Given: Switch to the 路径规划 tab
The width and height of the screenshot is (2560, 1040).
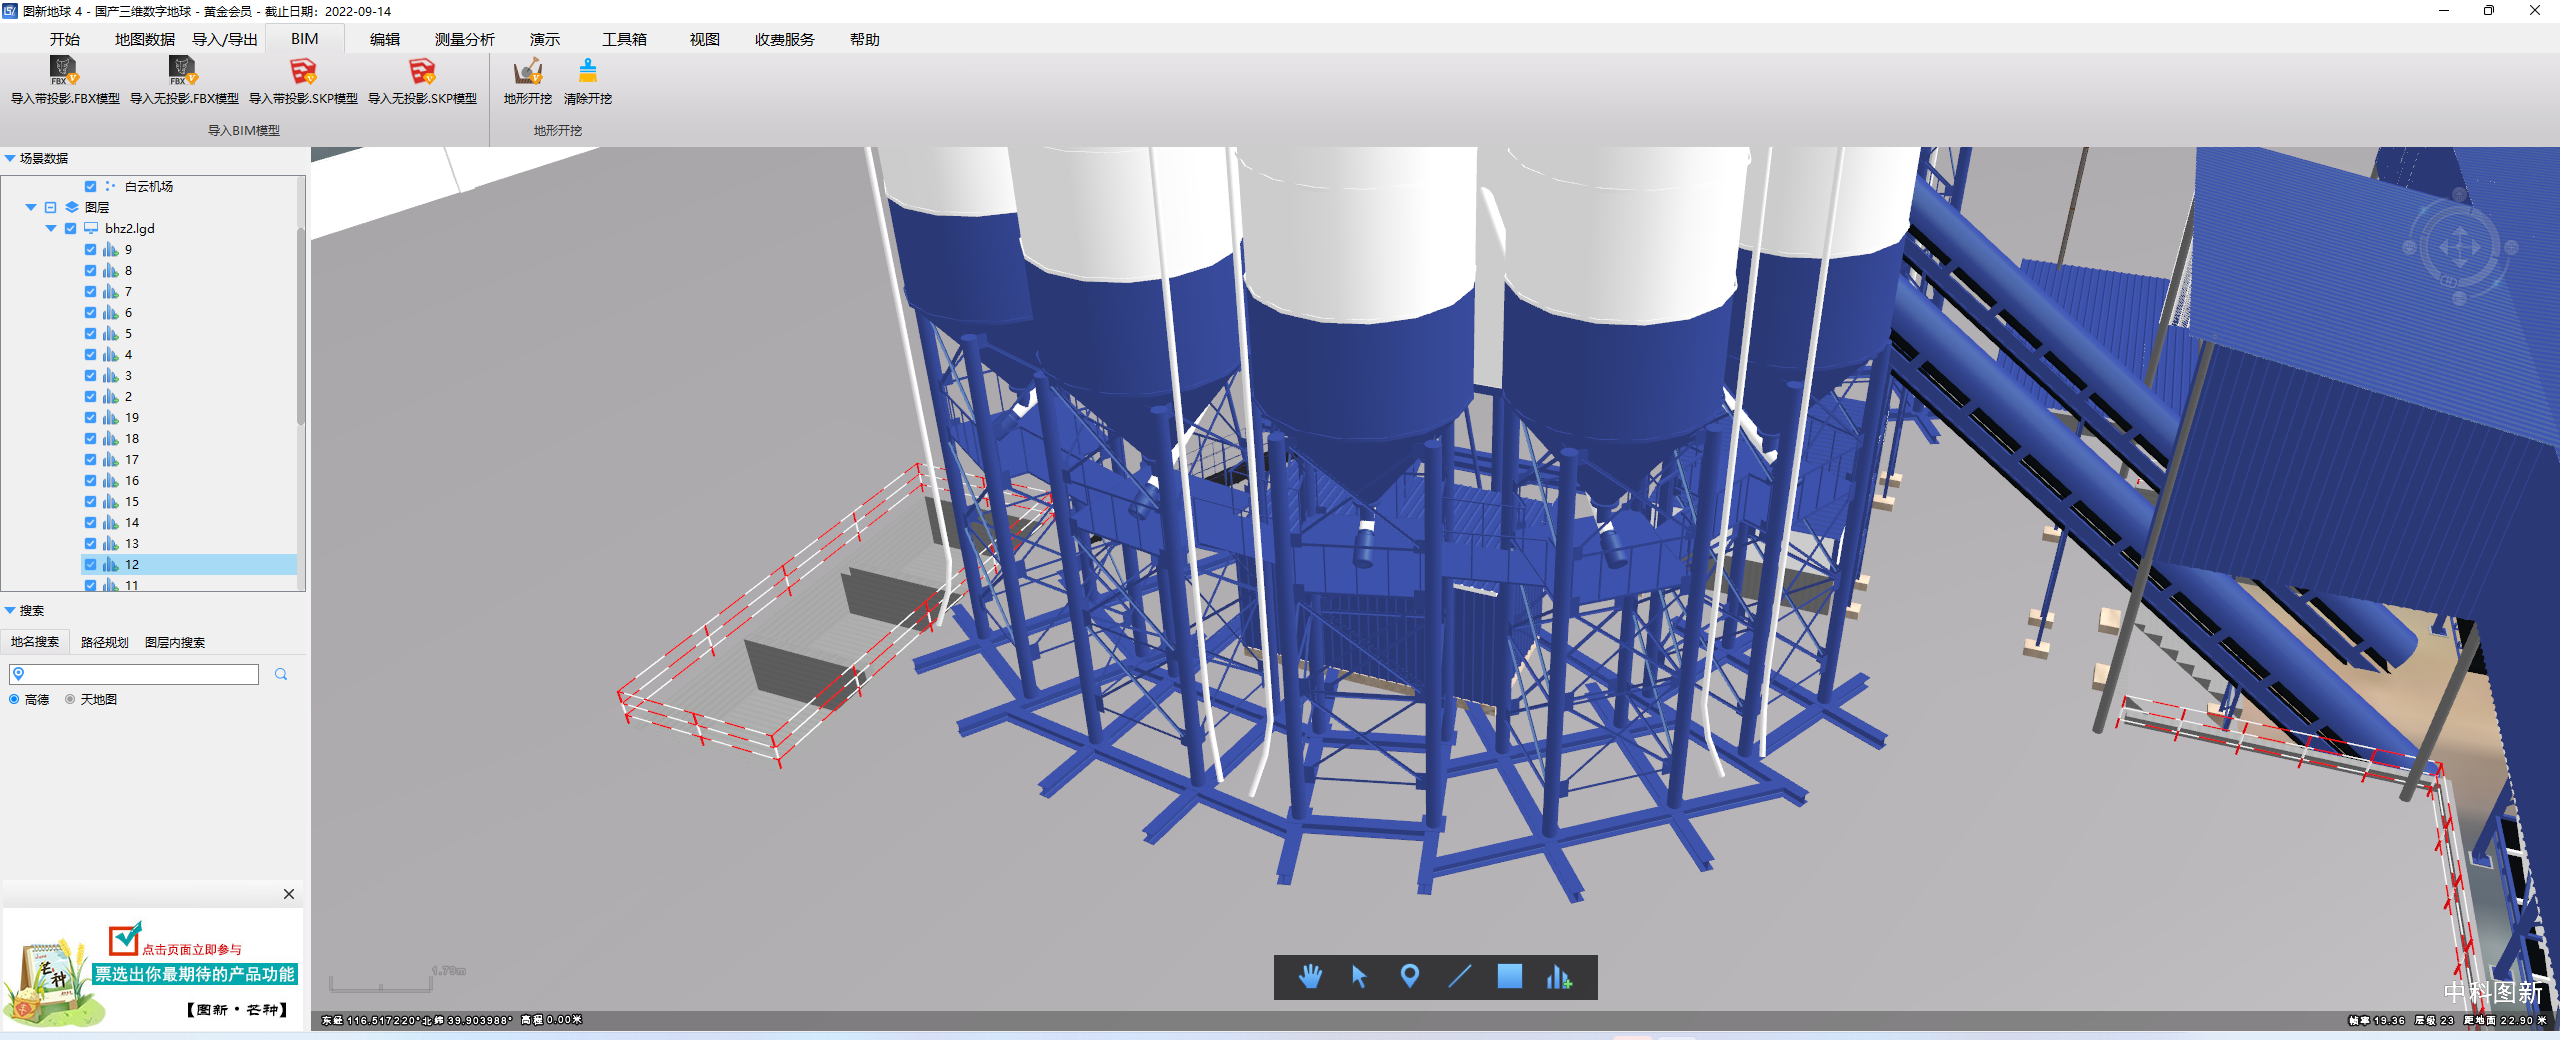Looking at the screenshot, I should coord(104,643).
